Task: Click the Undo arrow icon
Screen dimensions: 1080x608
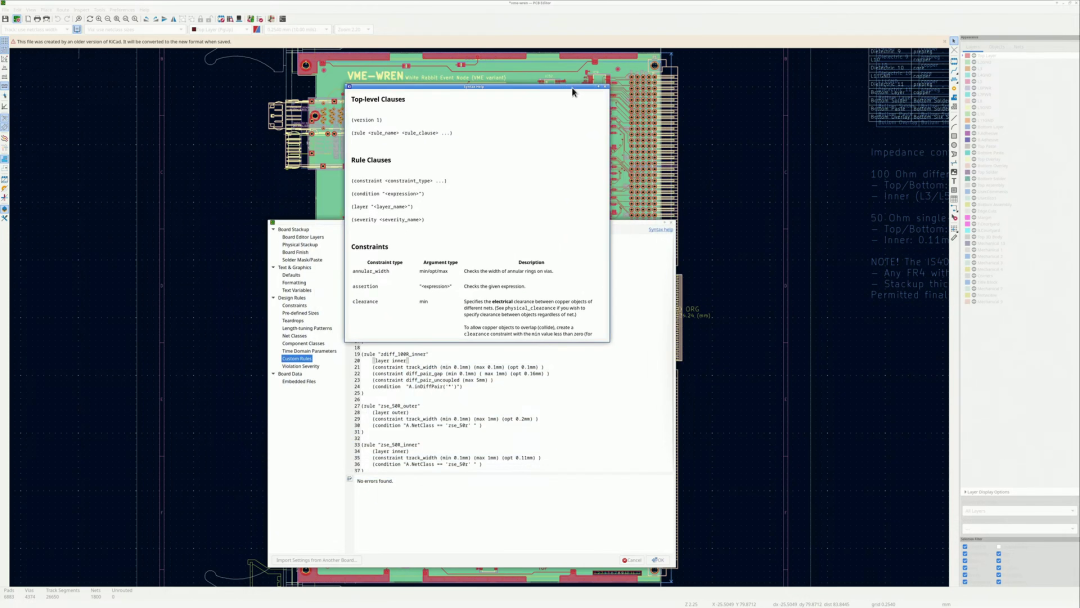Action: pos(58,19)
